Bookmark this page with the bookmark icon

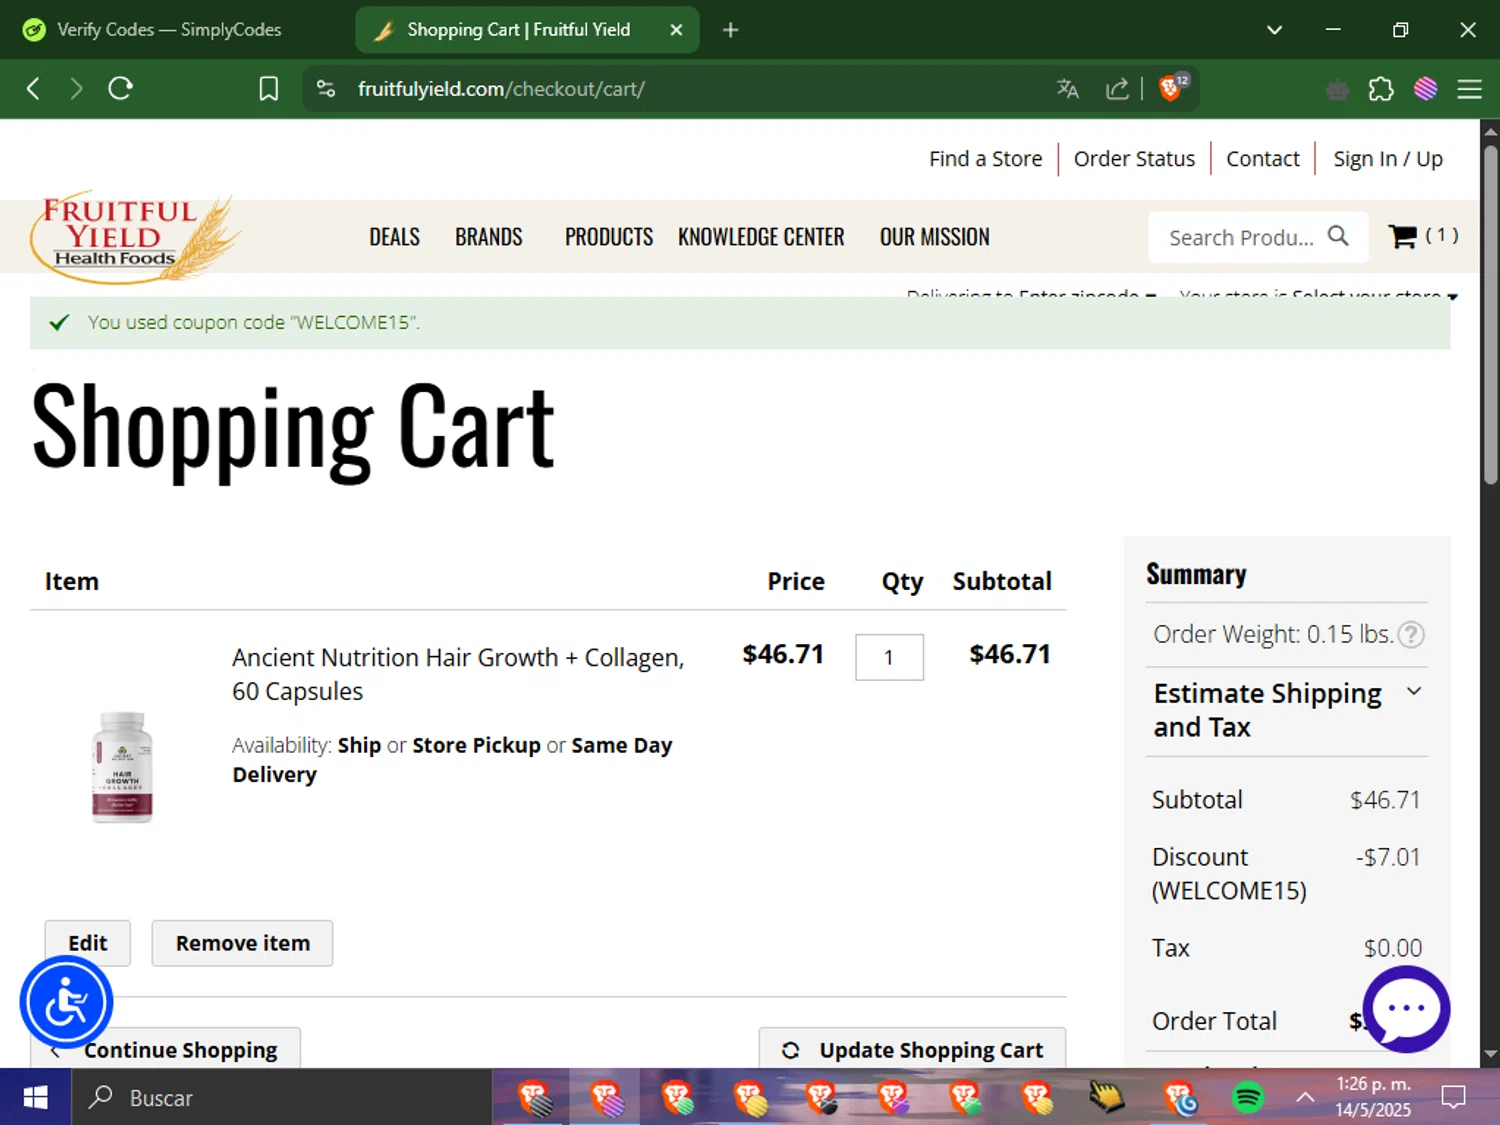click(268, 89)
